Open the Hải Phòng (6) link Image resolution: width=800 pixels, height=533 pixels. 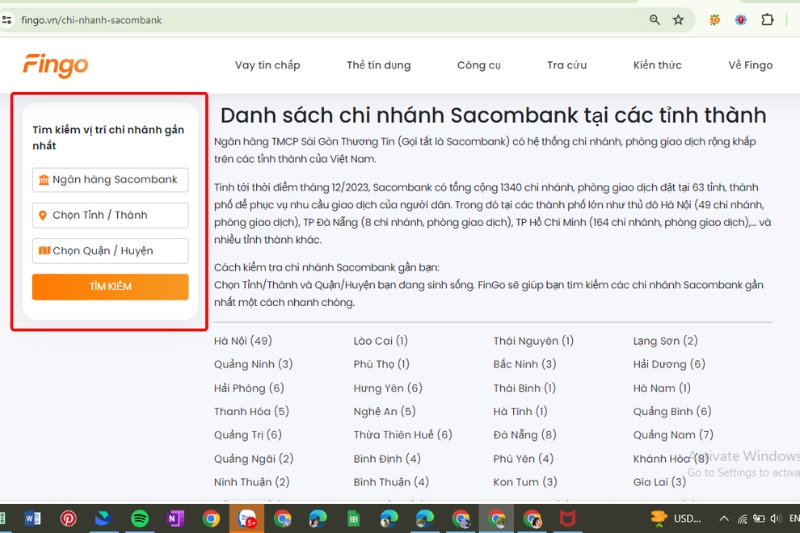click(249, 388)
